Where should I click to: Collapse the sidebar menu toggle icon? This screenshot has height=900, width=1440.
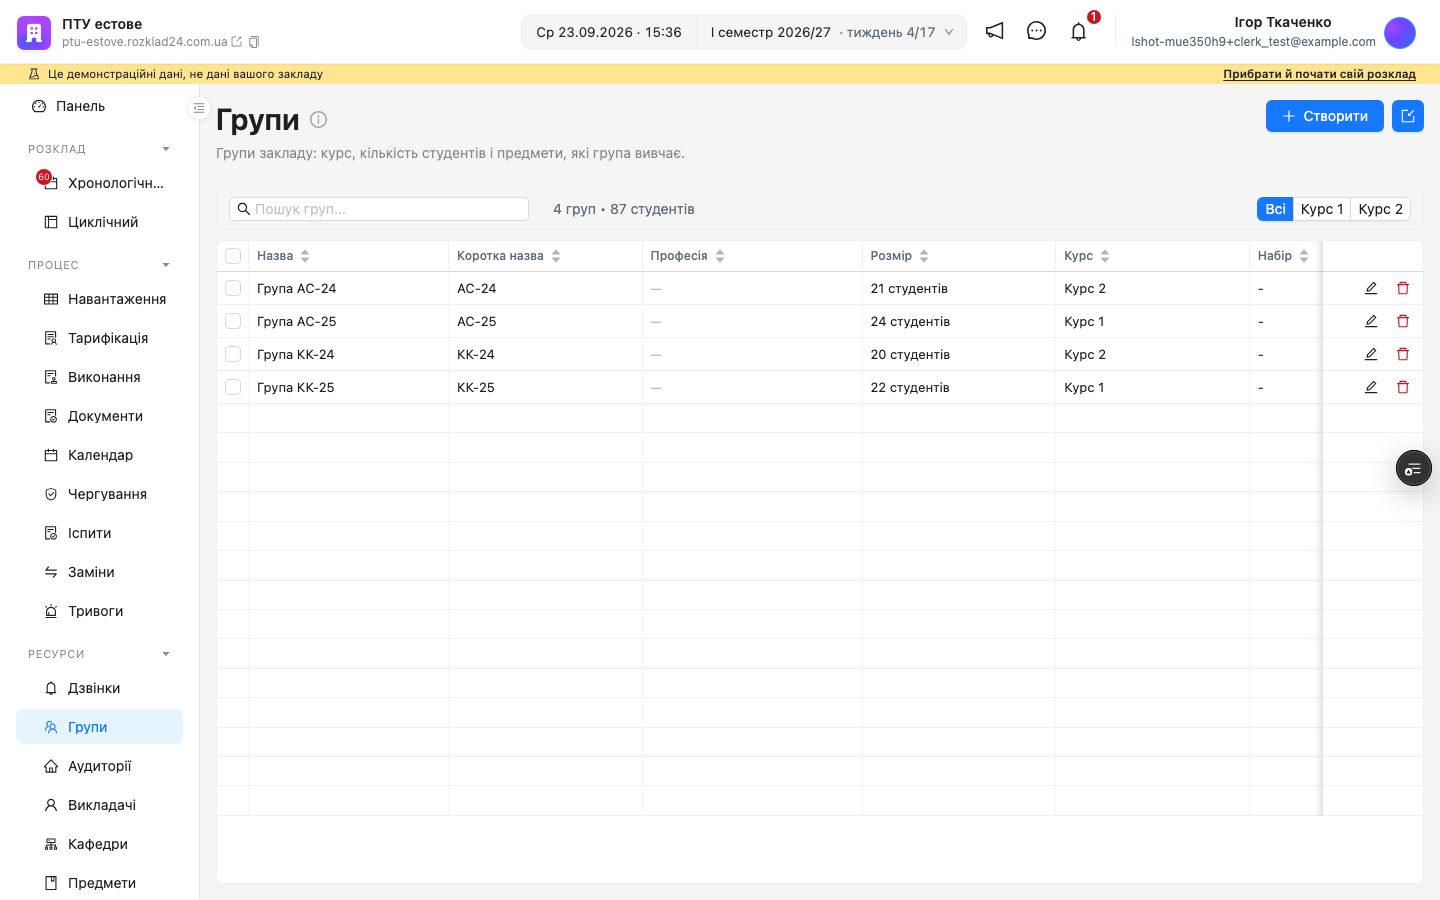click(199, 107)
